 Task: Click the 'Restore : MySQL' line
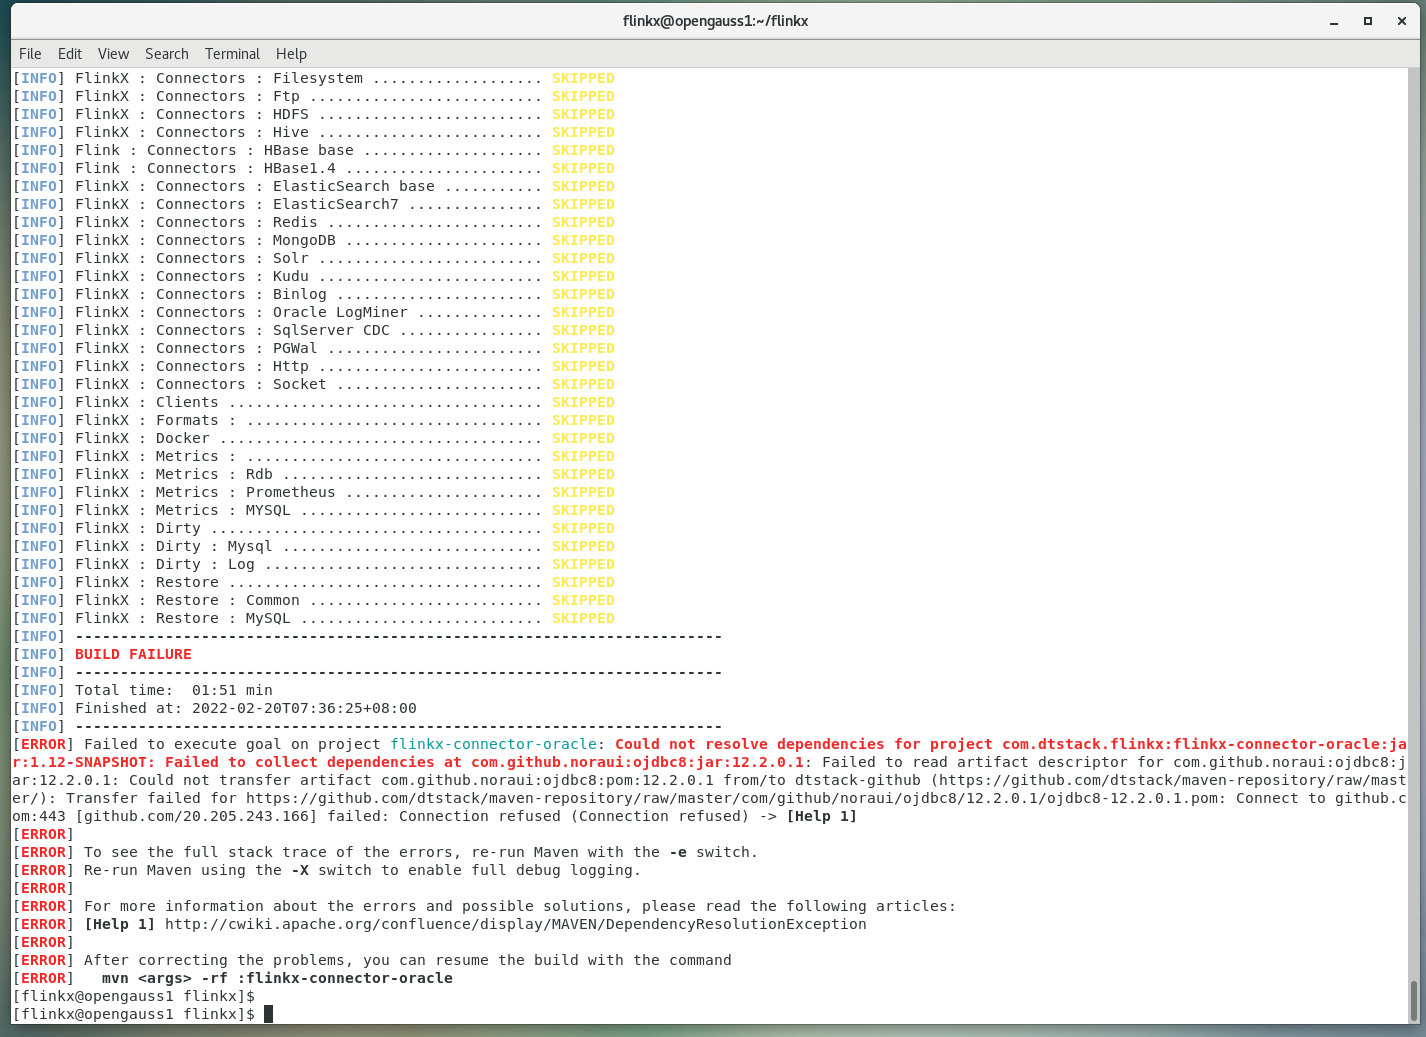coord(314,618)
